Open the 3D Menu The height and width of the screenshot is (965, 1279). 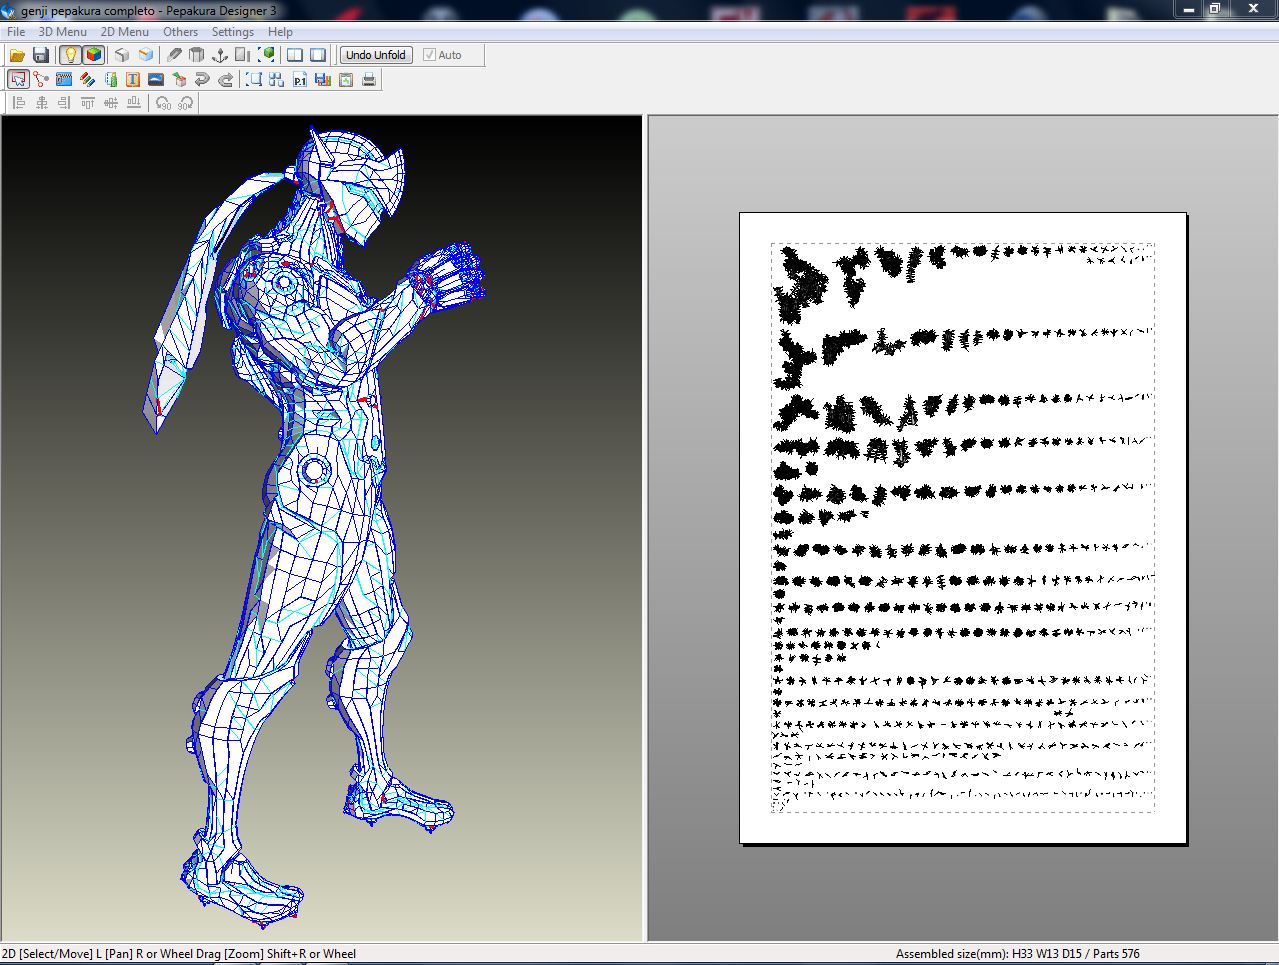pyautogui.click(x=63, y=31)
